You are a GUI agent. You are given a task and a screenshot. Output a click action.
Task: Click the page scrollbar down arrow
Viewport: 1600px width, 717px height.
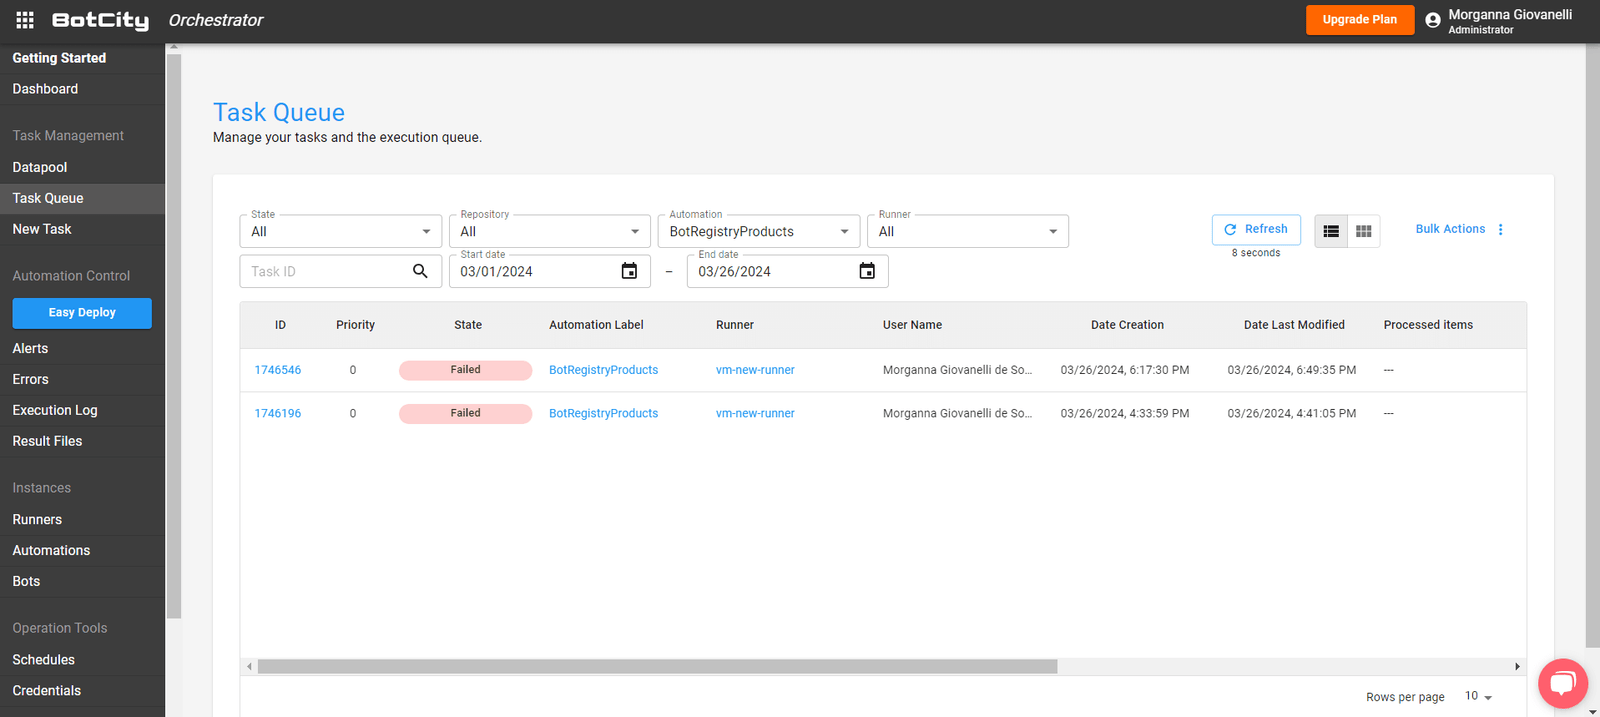1593,711
